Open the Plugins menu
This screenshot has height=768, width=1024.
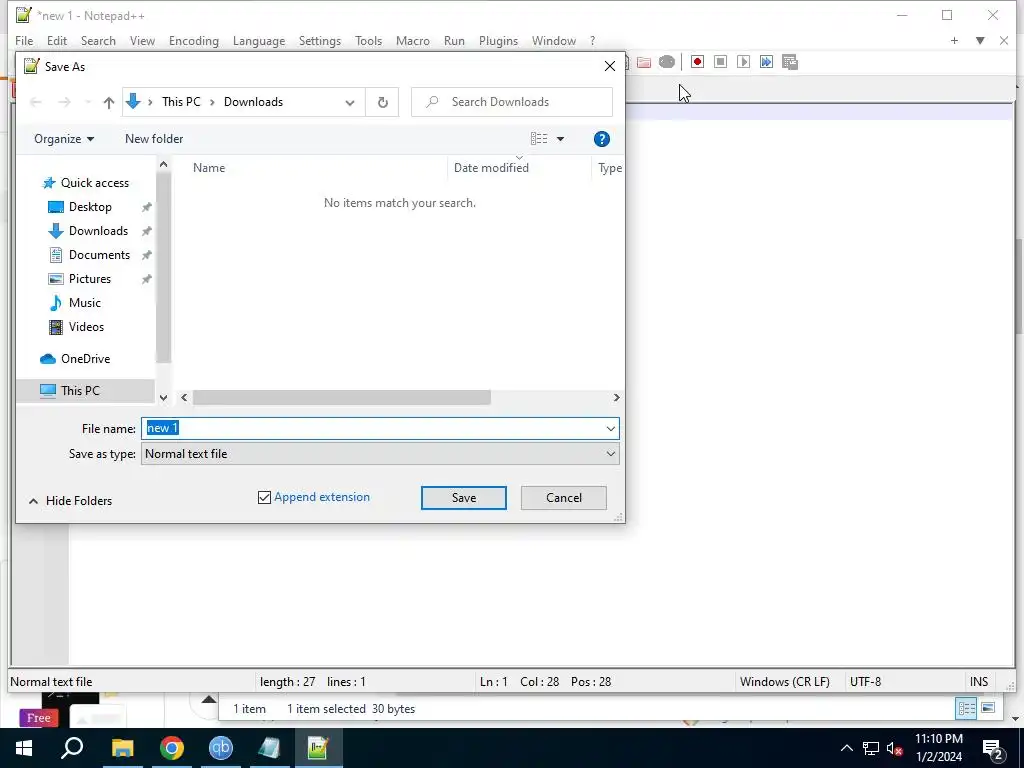[x=498, y=40]
